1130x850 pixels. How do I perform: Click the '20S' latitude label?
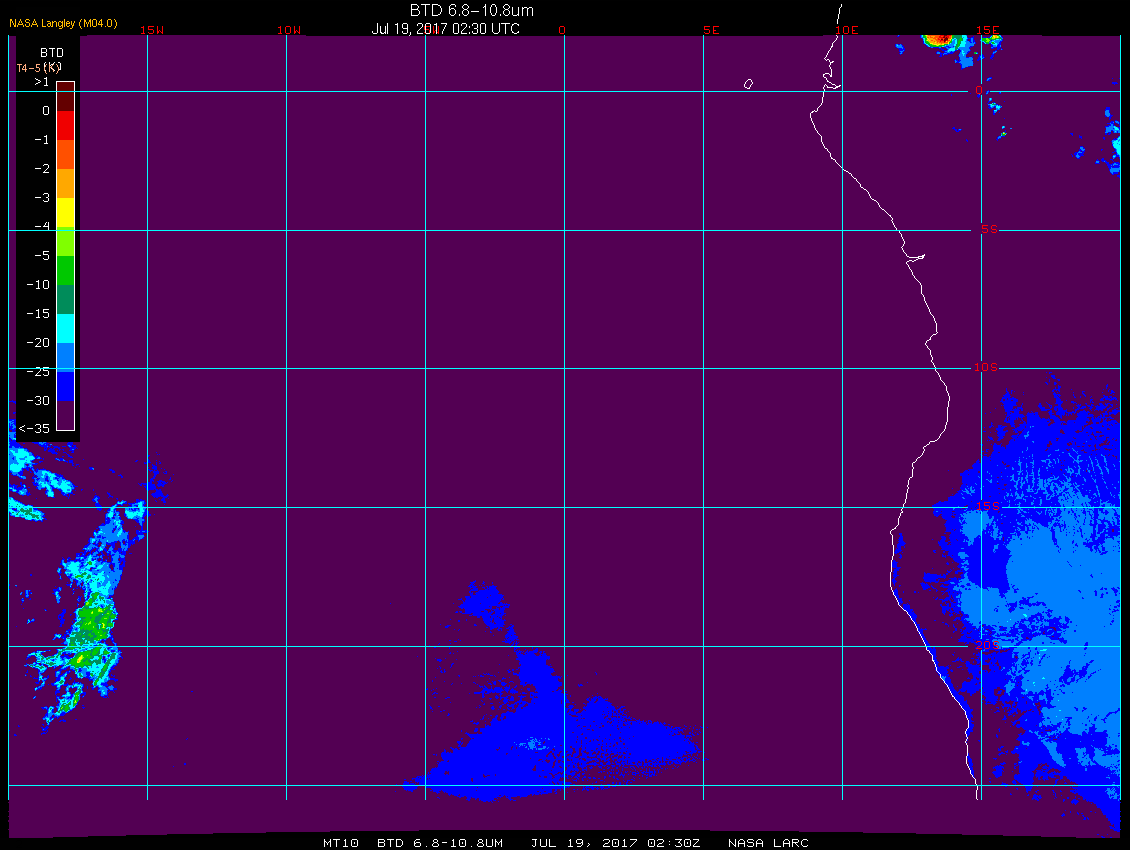pyautogui.click(x=988, y=645)
